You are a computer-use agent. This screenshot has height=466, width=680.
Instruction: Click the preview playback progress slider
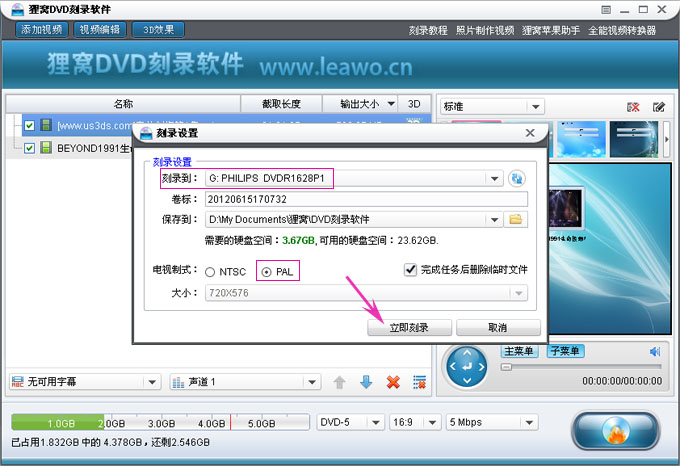pyautogui.click(x=581, y=367)
